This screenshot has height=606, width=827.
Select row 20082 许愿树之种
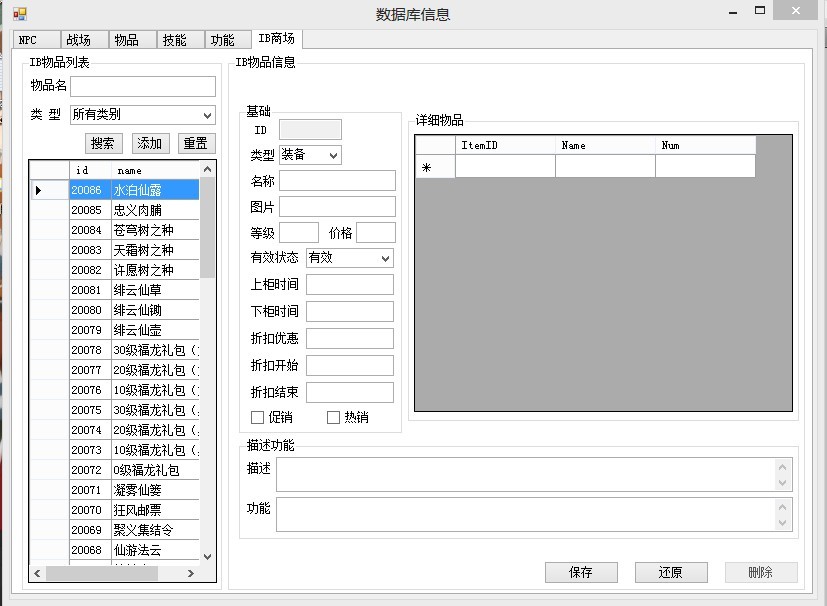pyautogui.click(x=115, y=270)
